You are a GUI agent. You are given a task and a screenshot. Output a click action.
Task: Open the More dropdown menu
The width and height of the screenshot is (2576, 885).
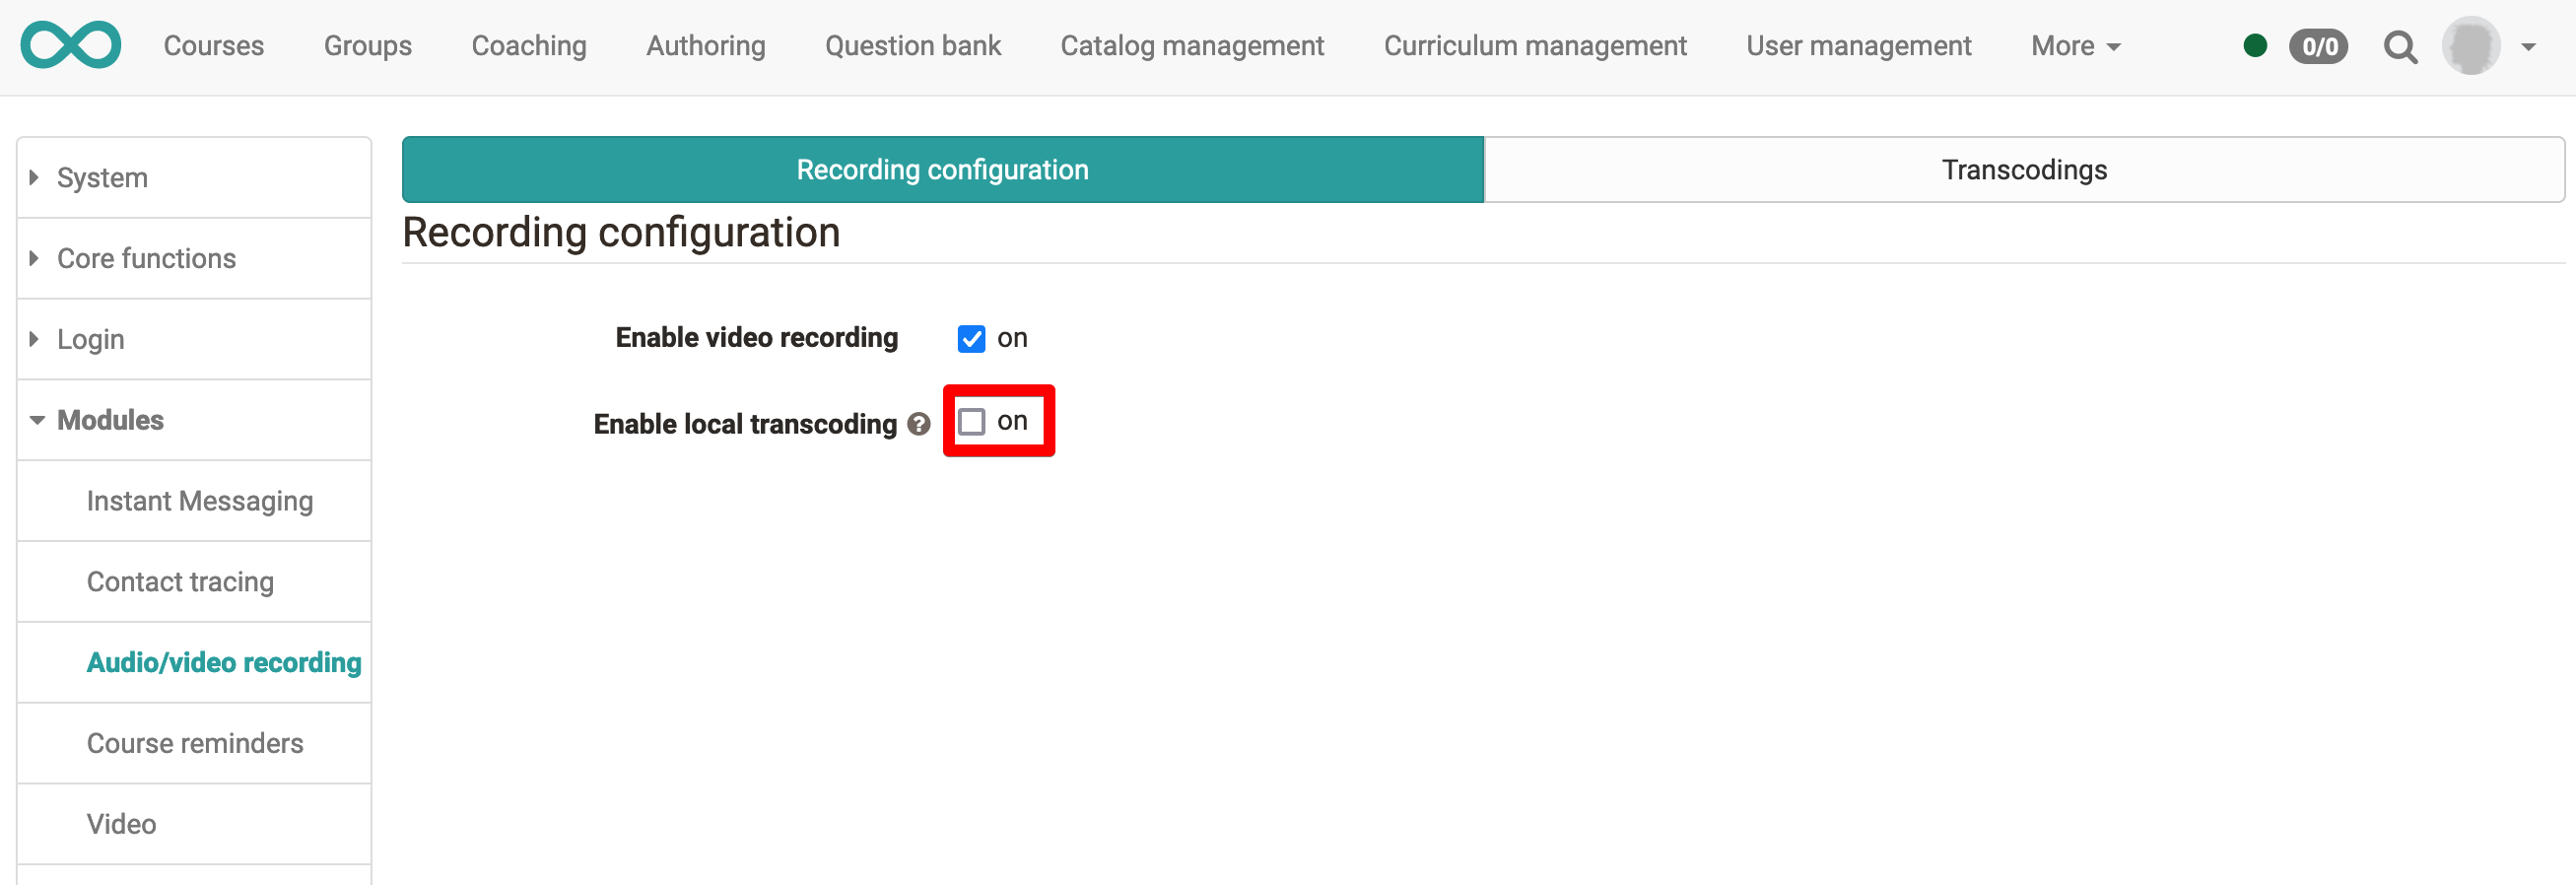point(2075,46)
